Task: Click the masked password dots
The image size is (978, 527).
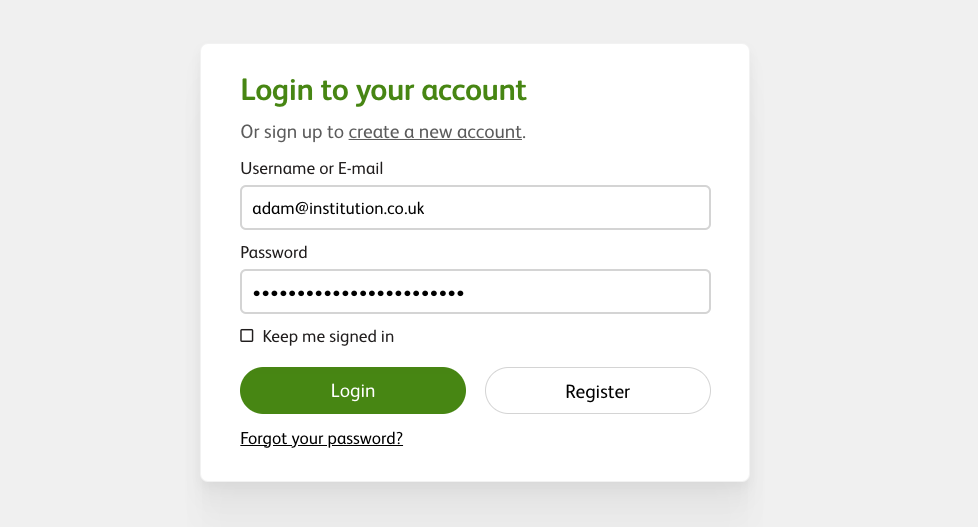Action: (x=358, y=293)
